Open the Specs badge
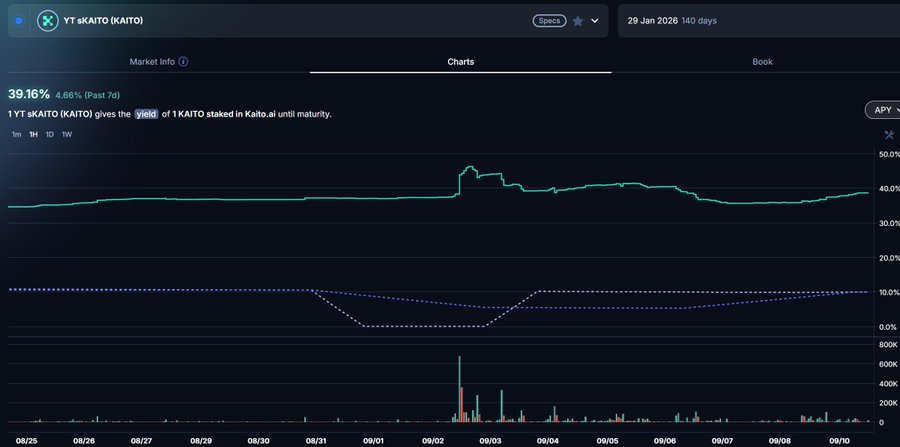Viewport: 900px width, 447px height. (549, 21)
